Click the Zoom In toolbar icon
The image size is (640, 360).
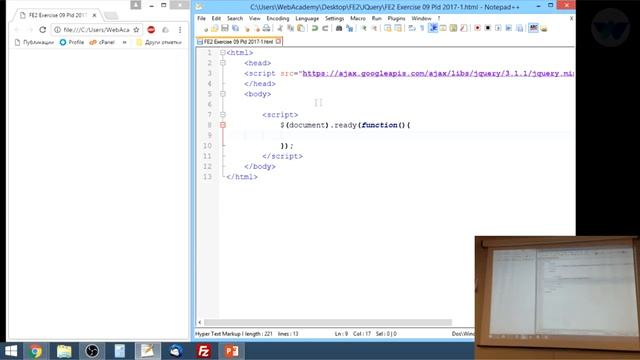pos(363,28)
